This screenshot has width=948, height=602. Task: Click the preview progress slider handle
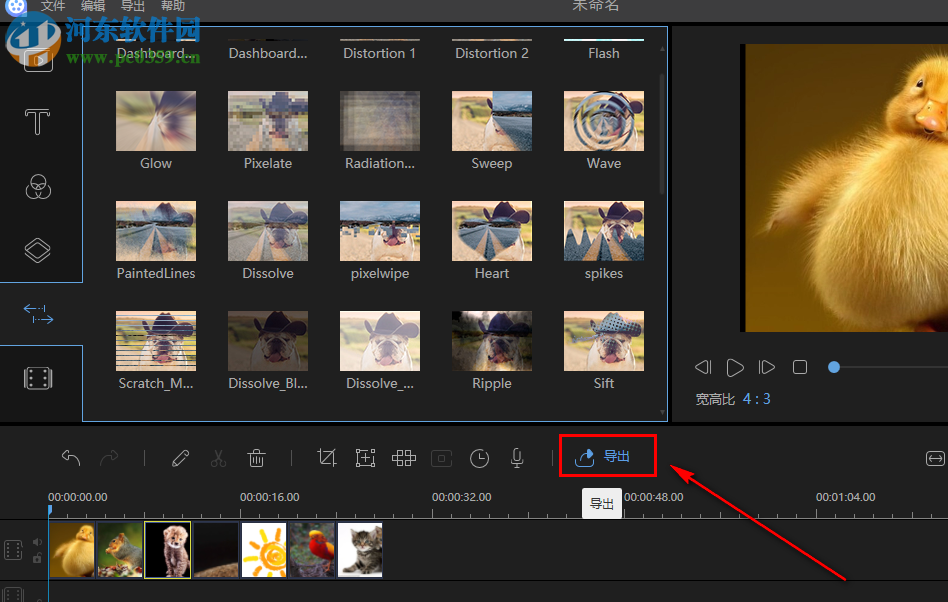[834, 367]
